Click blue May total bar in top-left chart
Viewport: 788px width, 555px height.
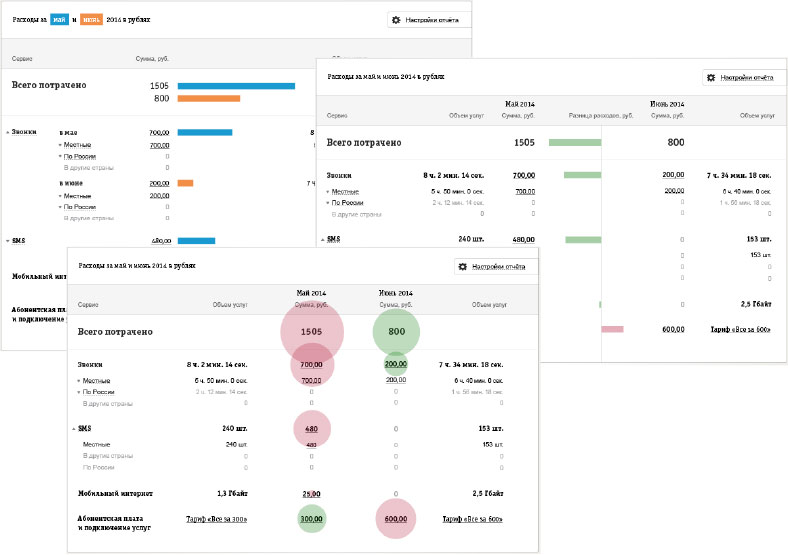point(236,86)
